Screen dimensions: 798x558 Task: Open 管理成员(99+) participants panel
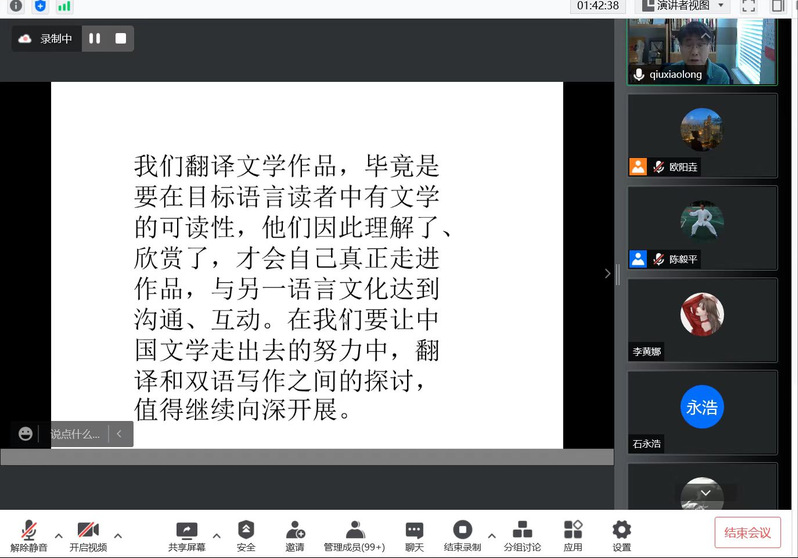(355, 536)
